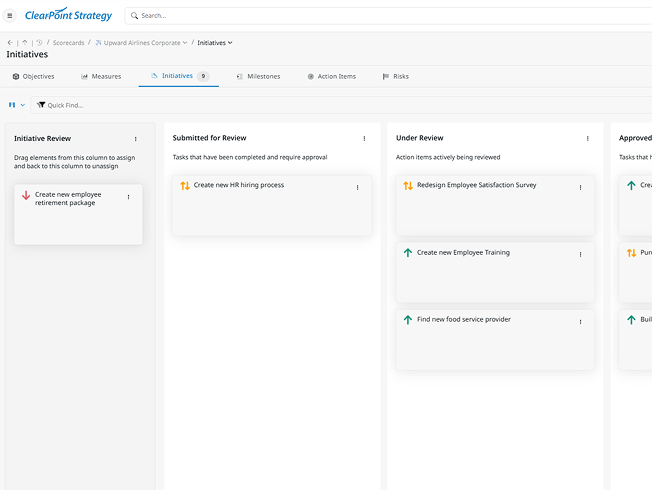Click the top Search box

[388, 16]
